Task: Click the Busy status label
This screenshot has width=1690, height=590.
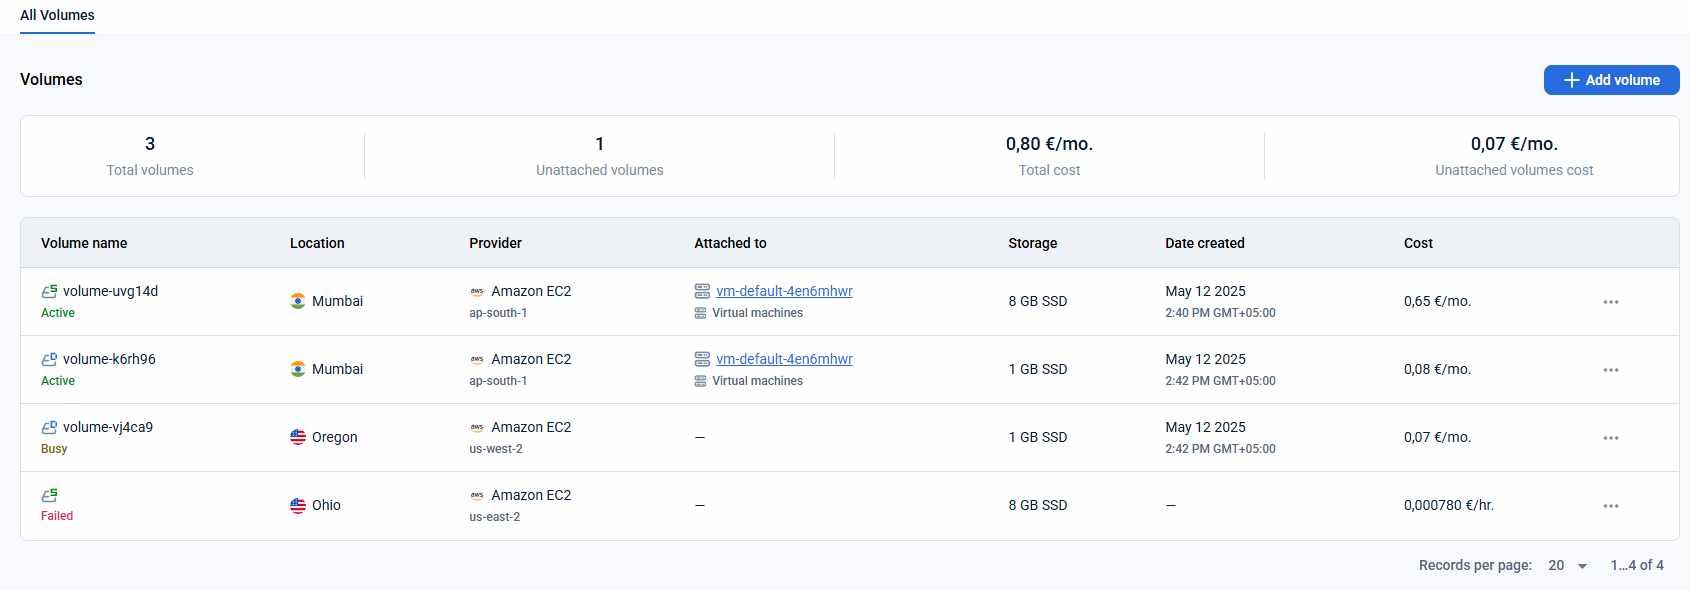Action: (54, 449)
